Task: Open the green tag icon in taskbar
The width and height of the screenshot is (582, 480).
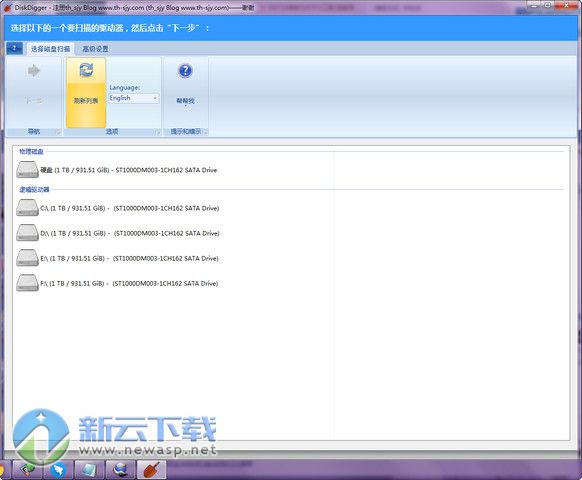Action: click(27, 470)
